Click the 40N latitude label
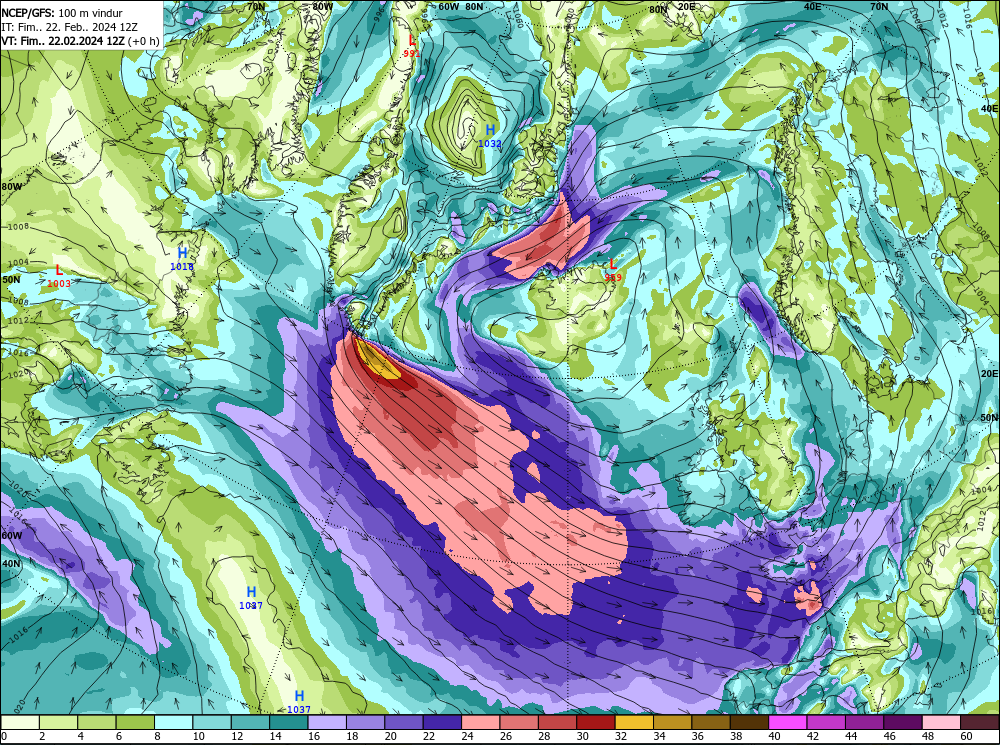This screenshot has height=745, width=1000. 11,564
